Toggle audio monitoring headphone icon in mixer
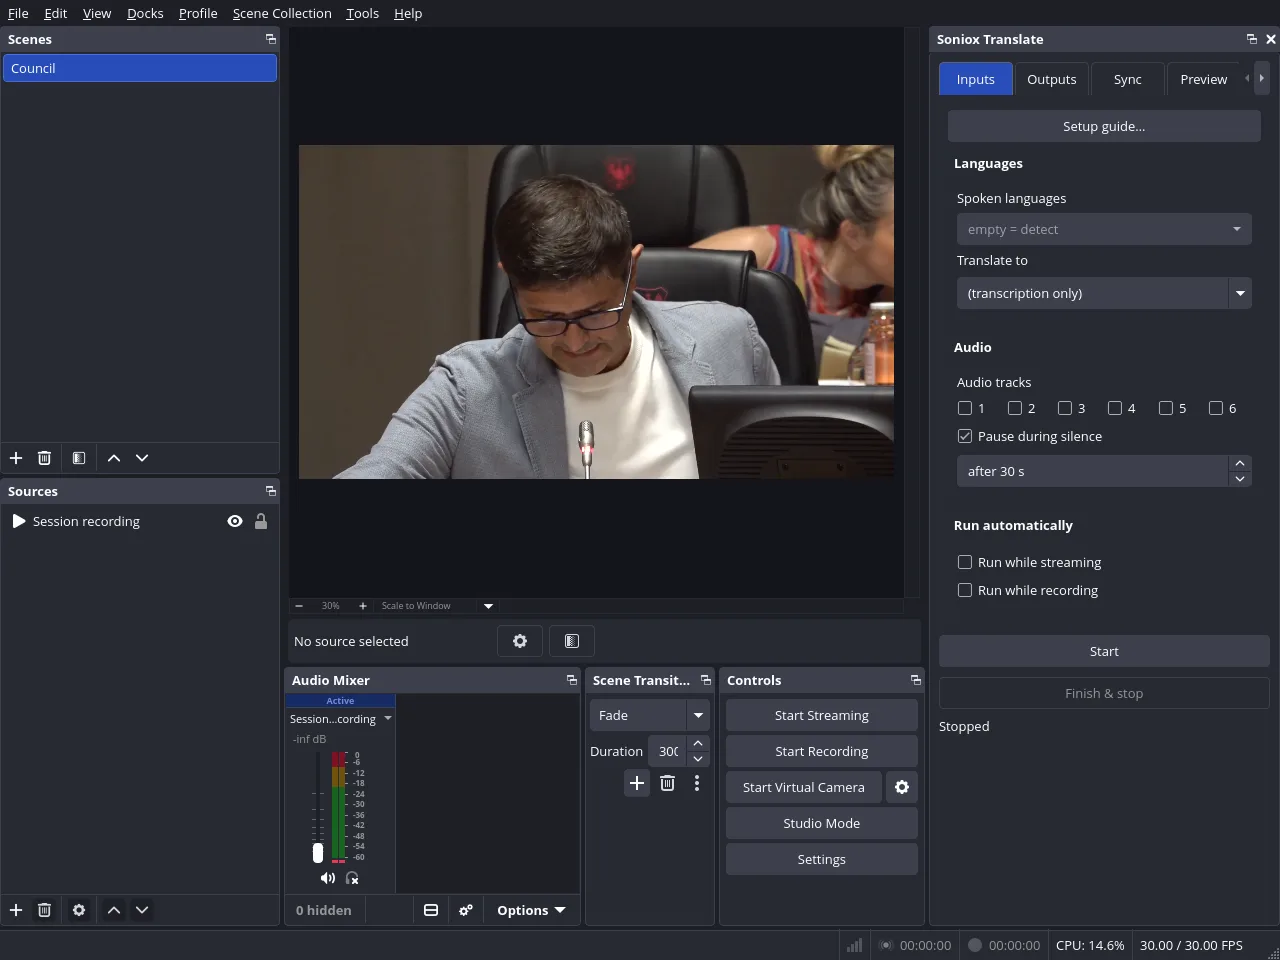This screenshot has width=1280, height=960. click(352, 878)
